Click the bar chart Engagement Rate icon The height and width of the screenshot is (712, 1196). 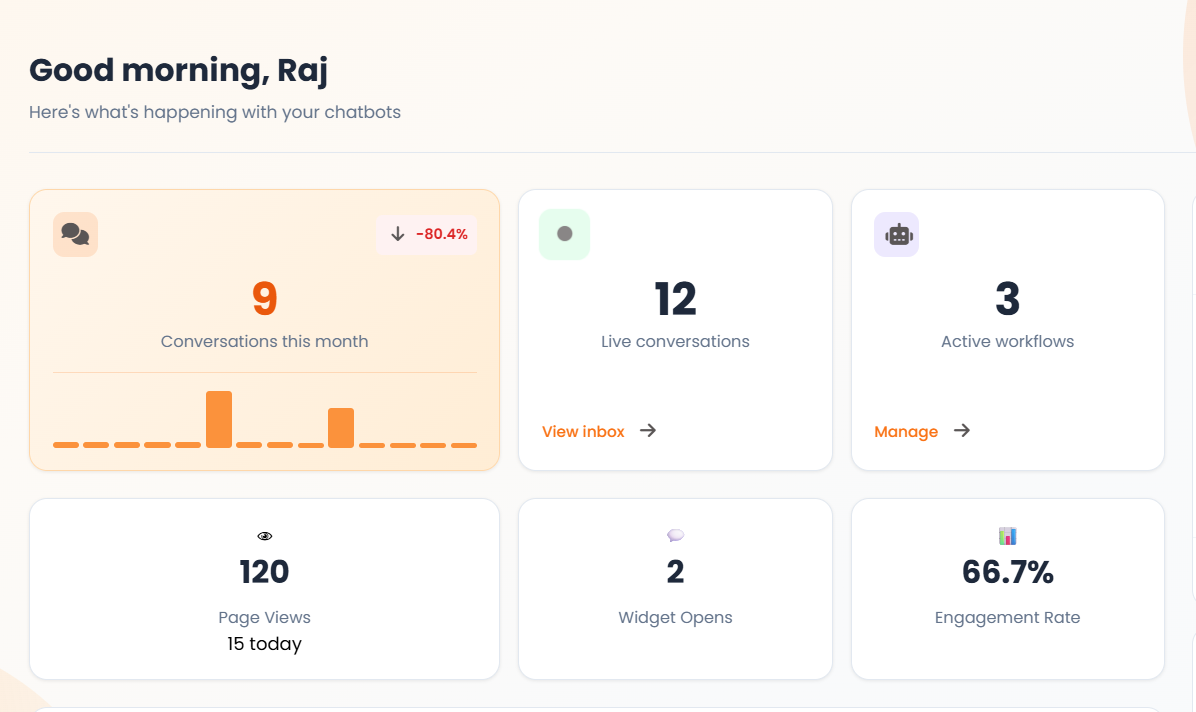[x=1007, y=535]
